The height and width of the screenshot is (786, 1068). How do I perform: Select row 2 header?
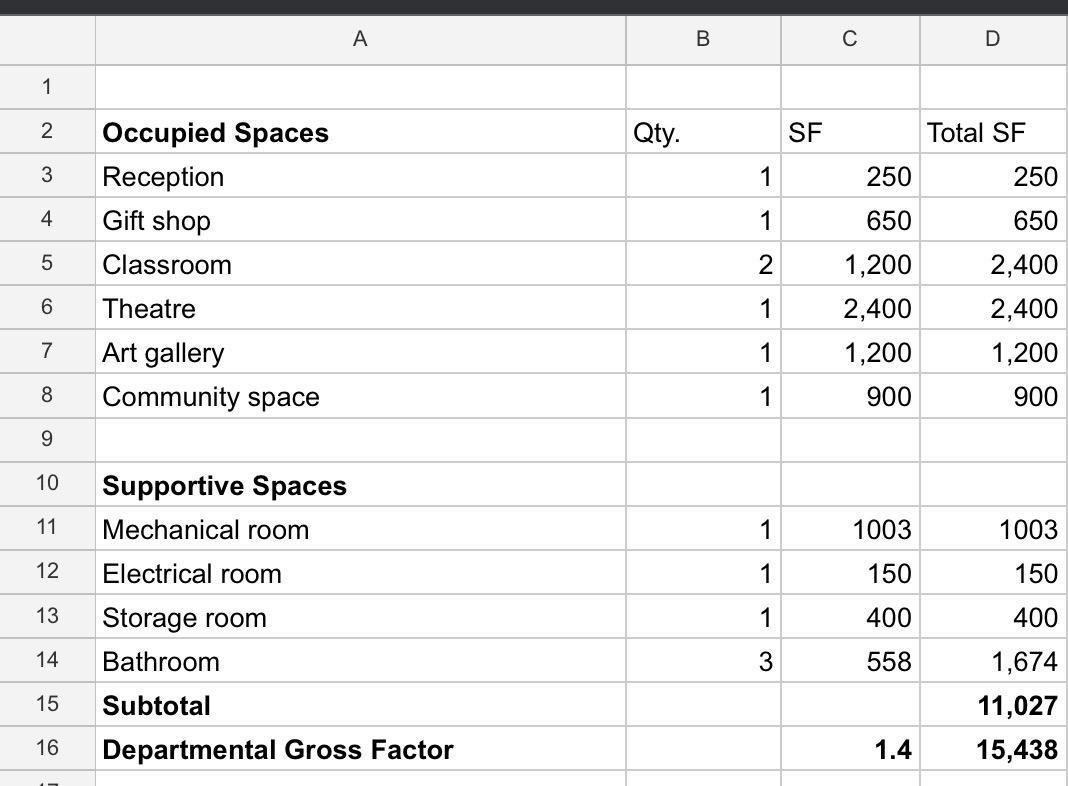pos(47,132)
